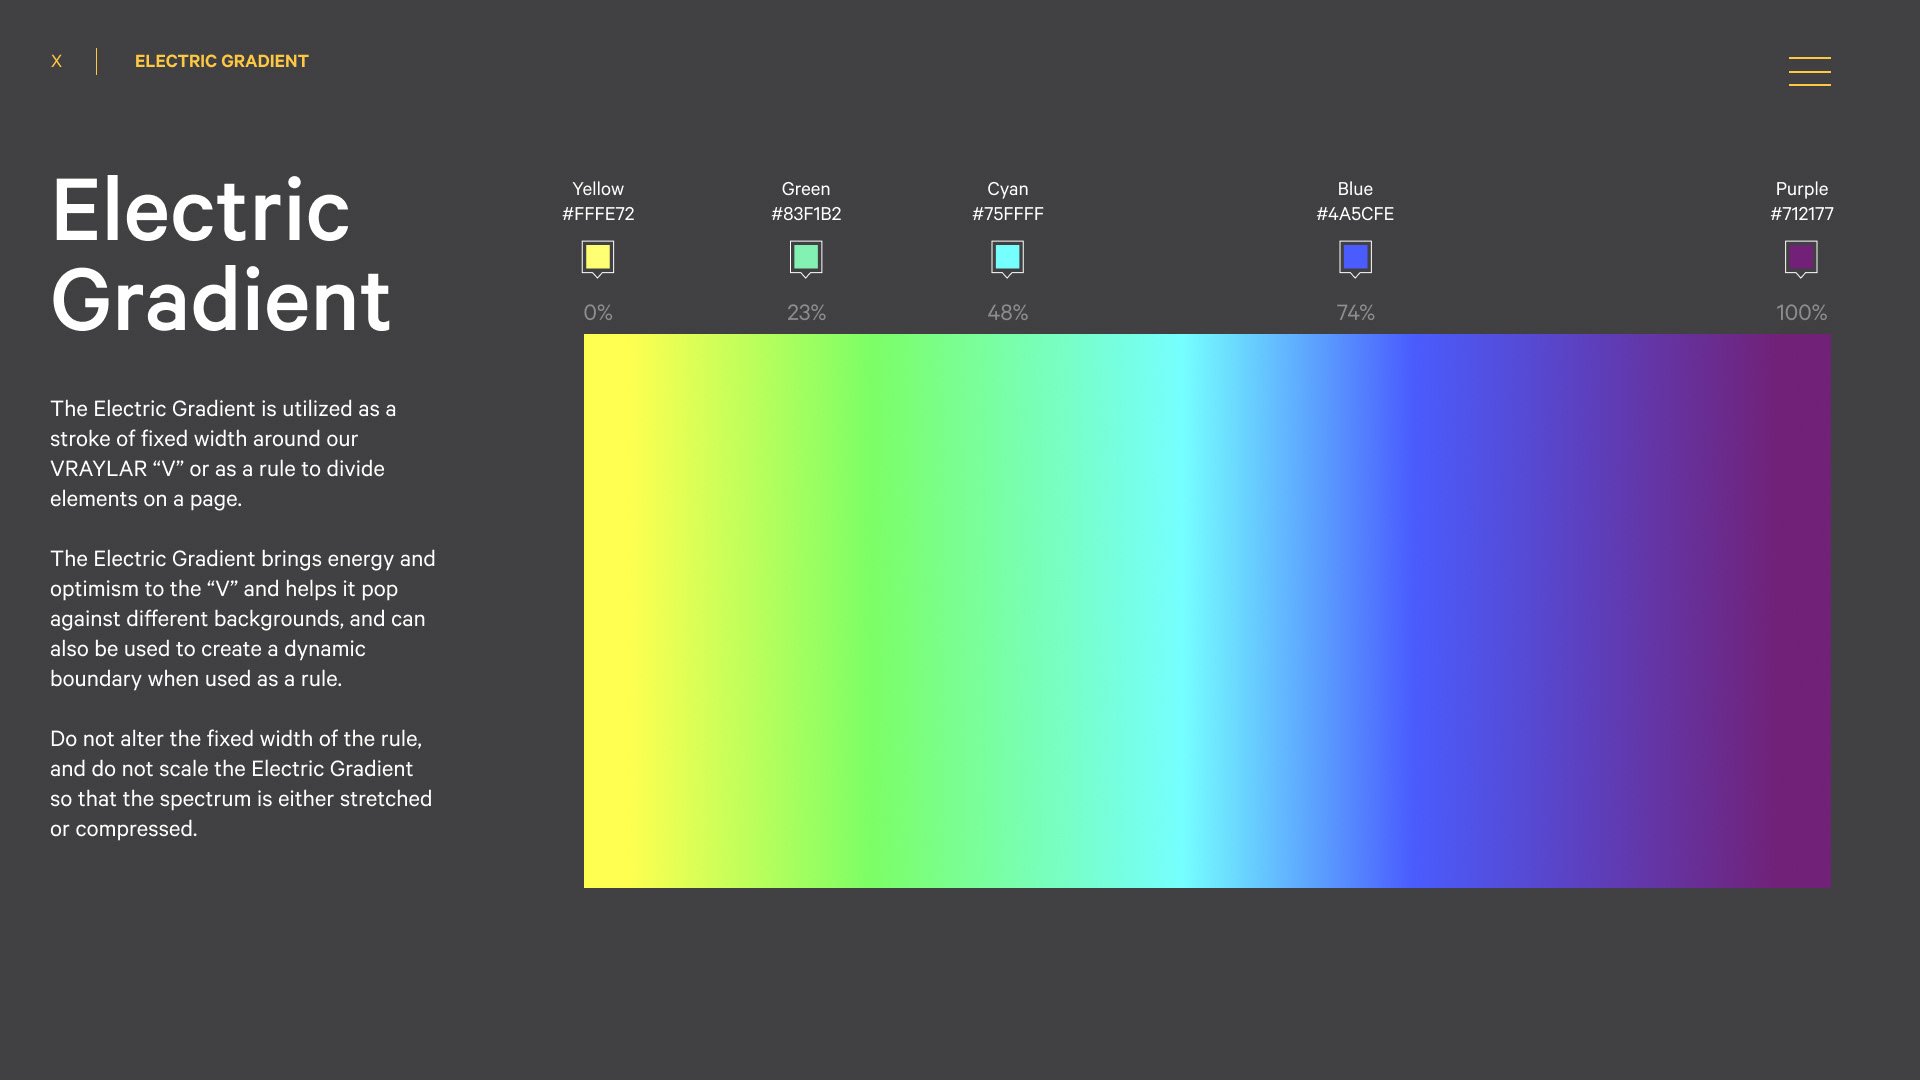Image resolution: width=1920 pixels, height=1080 pixels.
Task: Select the Green color stop swatch
Action: pyautogui.click(x=806, y=257)
